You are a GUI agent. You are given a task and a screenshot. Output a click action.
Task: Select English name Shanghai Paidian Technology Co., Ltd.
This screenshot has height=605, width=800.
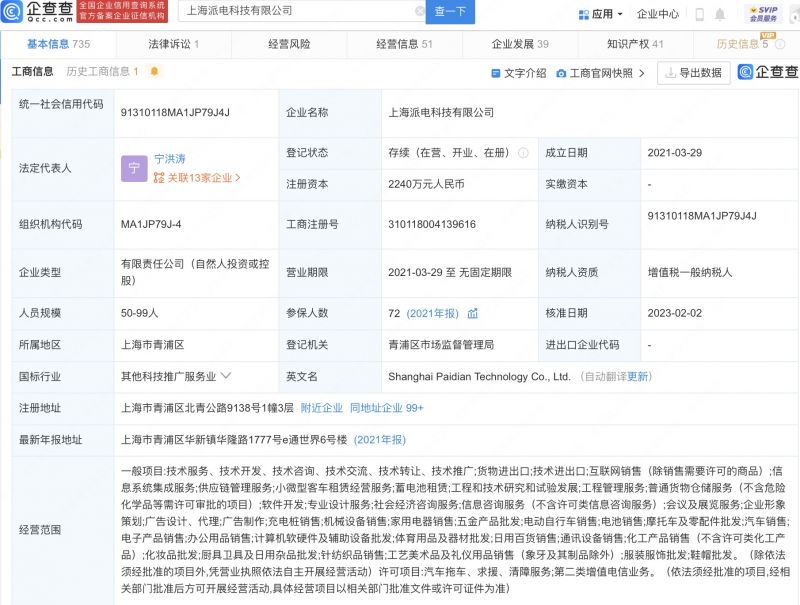[479, 376]
